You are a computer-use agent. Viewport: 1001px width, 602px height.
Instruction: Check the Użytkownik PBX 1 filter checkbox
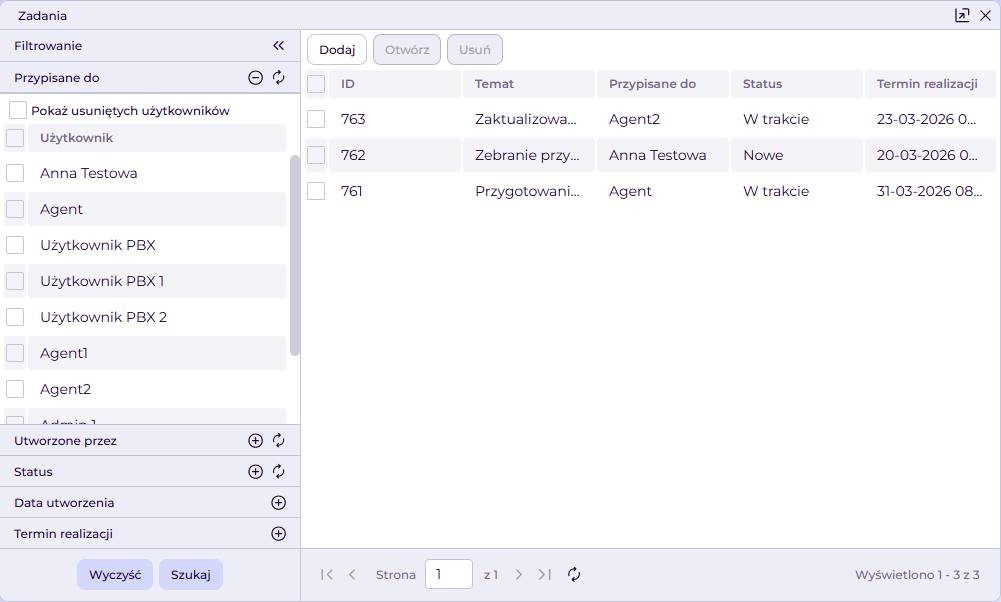[15, 281]
